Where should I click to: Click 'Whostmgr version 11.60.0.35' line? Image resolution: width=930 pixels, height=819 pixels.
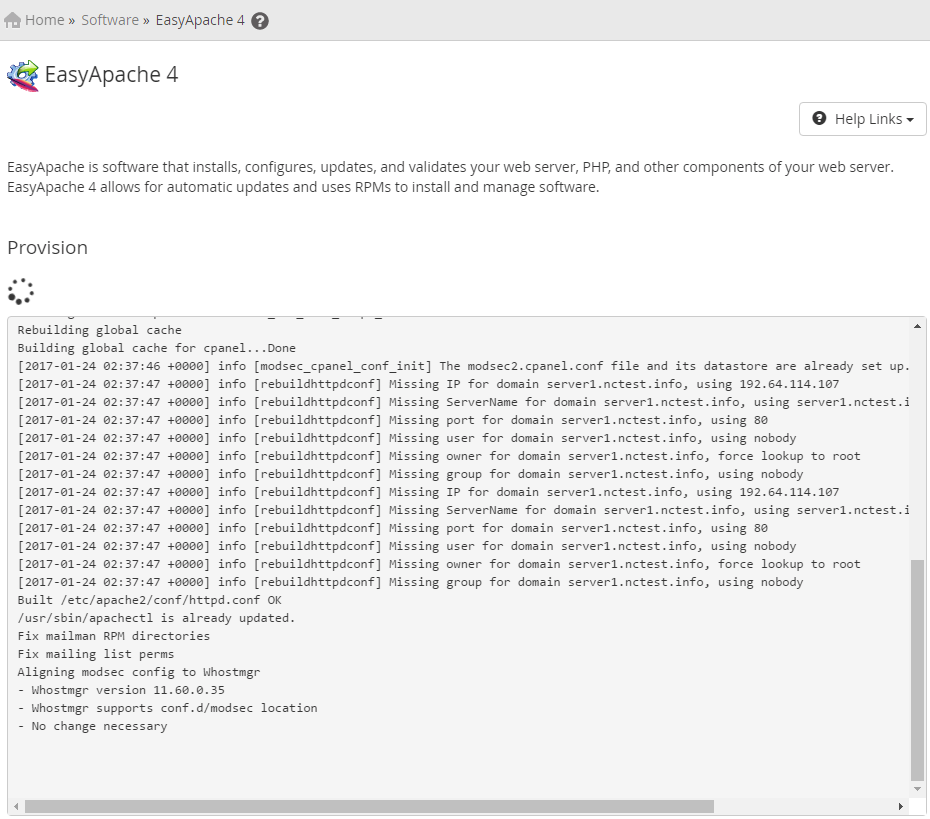point(121,690)
